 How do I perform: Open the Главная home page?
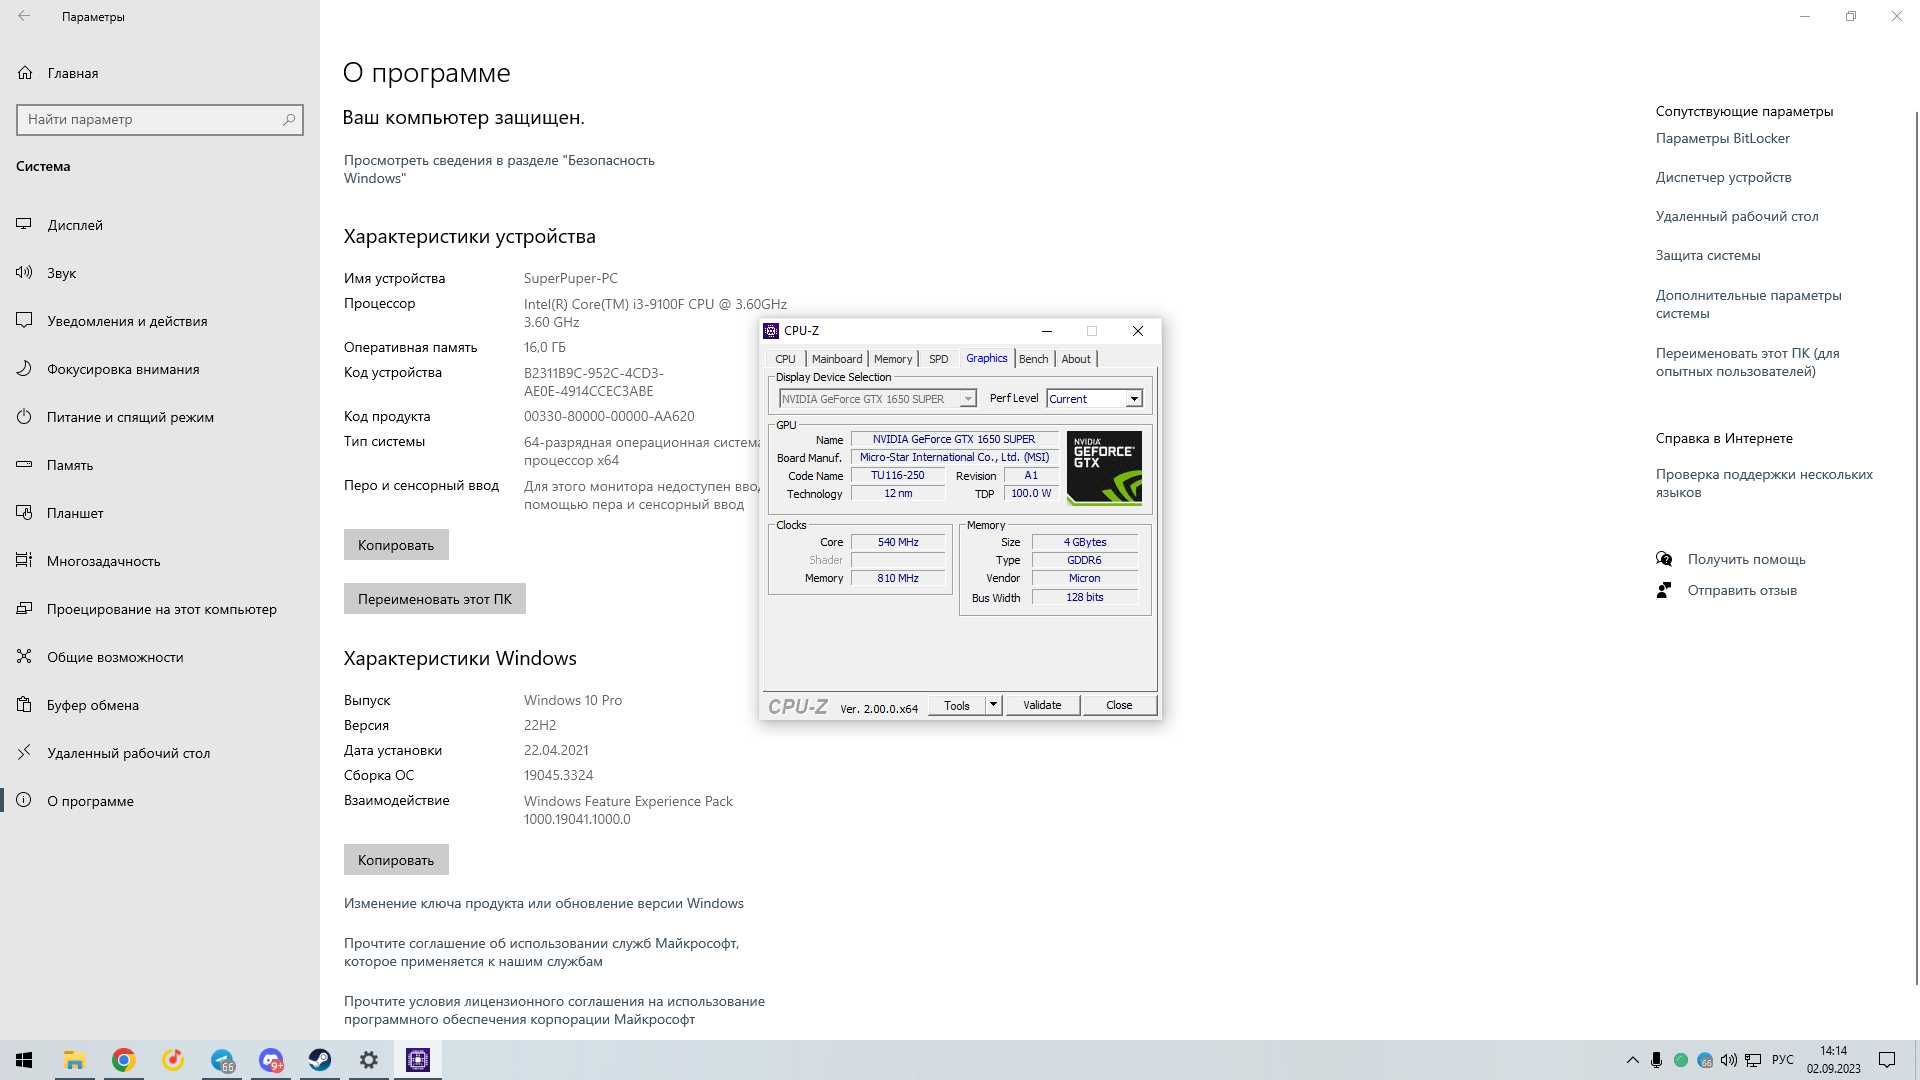(72, 73)
